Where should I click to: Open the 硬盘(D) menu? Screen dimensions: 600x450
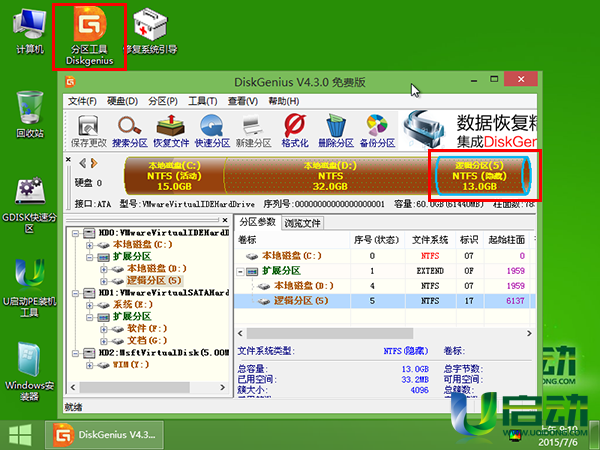pyautogui.click(x=122, y=101)
